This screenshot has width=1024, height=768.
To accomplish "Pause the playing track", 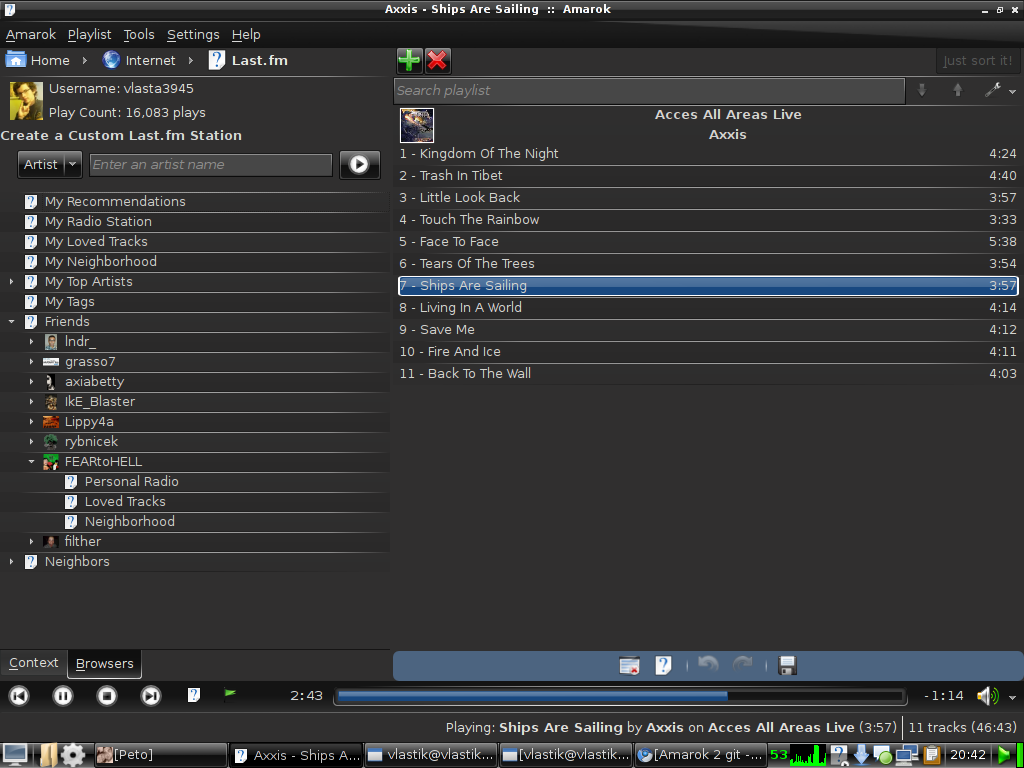I will click(63, 696).
